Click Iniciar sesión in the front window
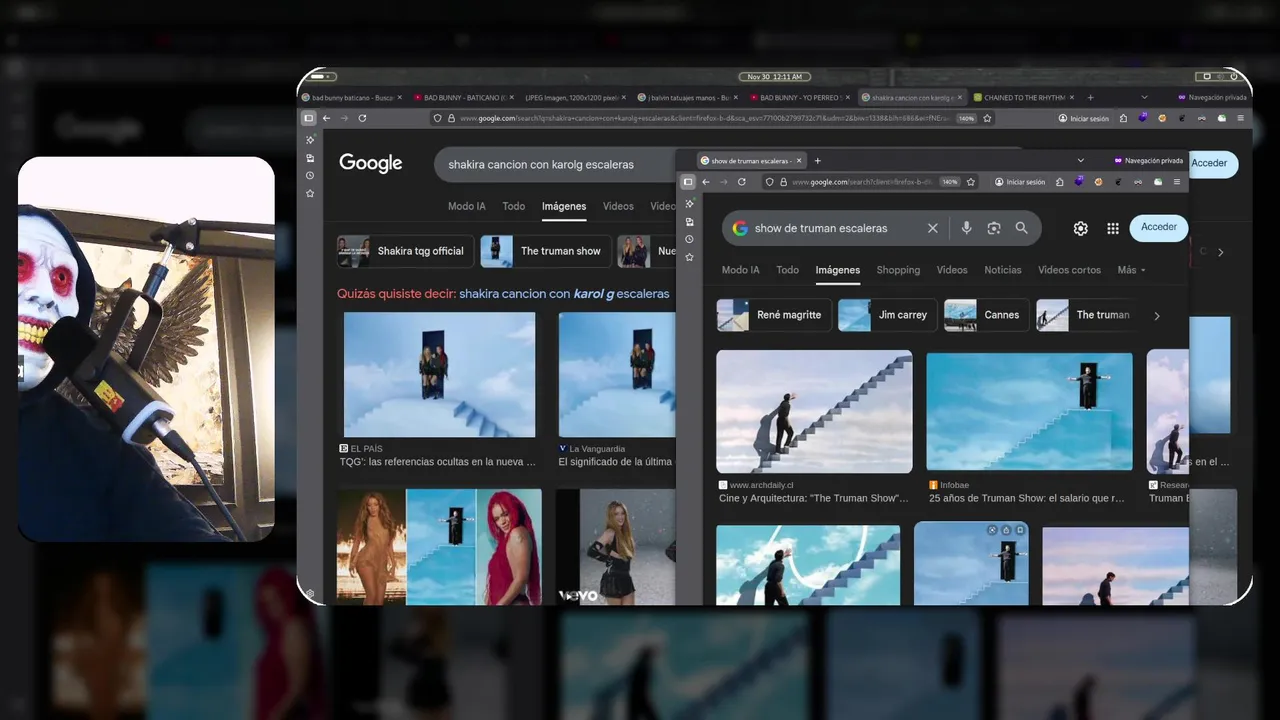 (x=1020, y=182)
